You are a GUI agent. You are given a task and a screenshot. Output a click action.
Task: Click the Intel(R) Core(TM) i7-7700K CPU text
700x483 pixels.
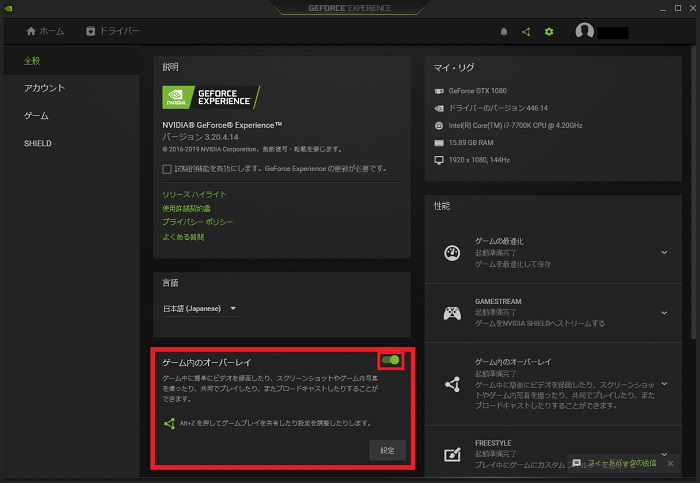click(515, 125)
